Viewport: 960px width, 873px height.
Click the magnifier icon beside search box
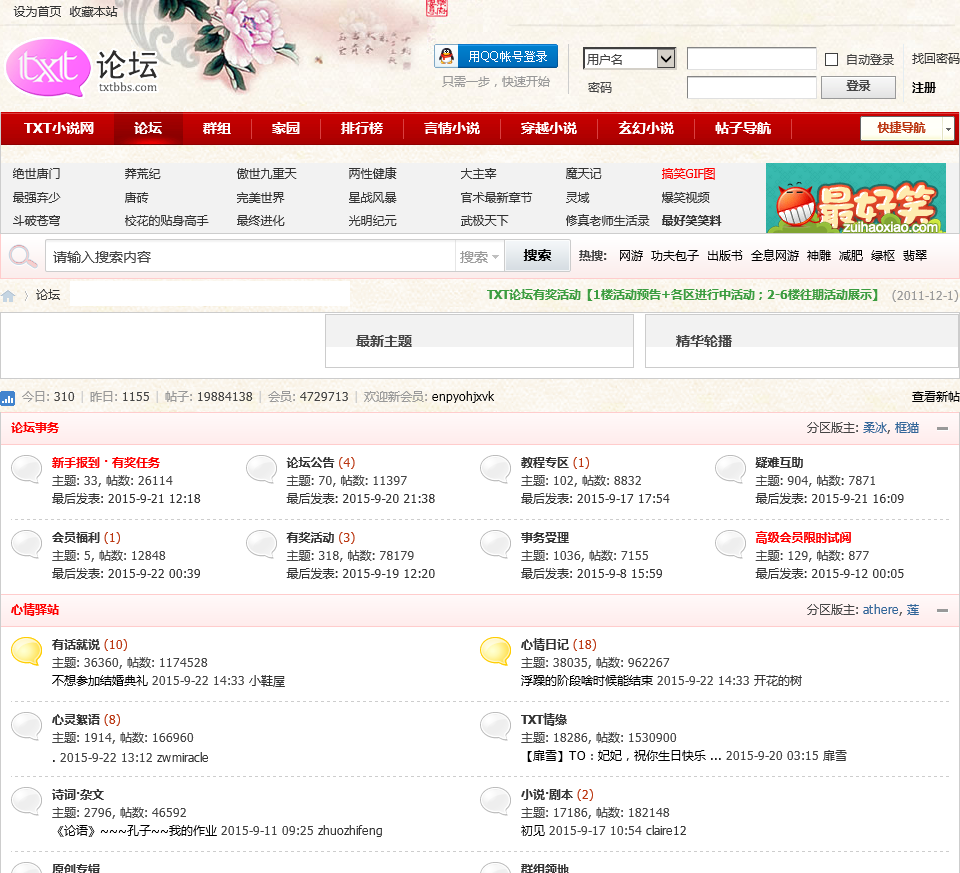pos(22,256)
